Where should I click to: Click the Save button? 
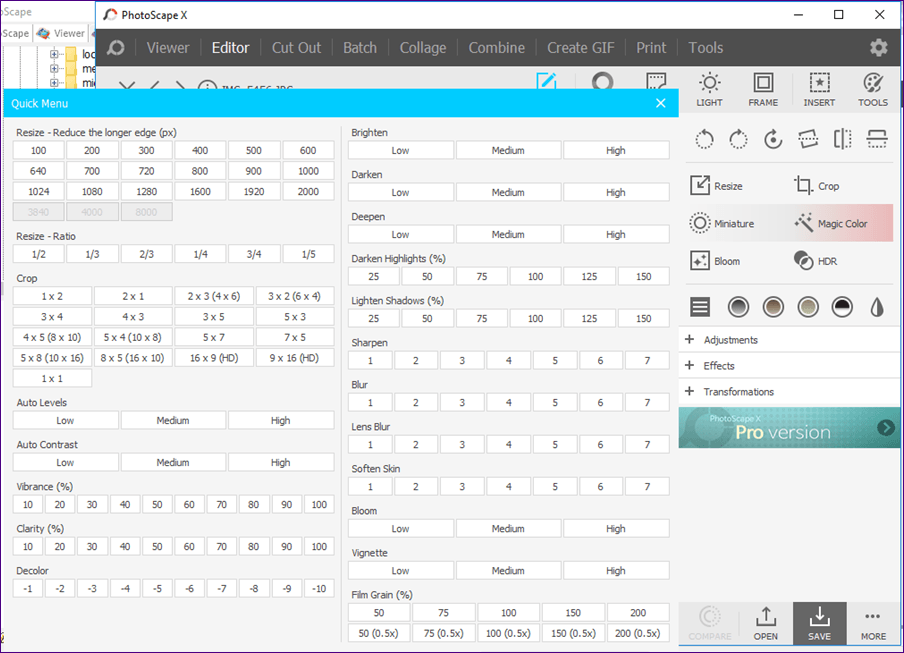(819, 623)
